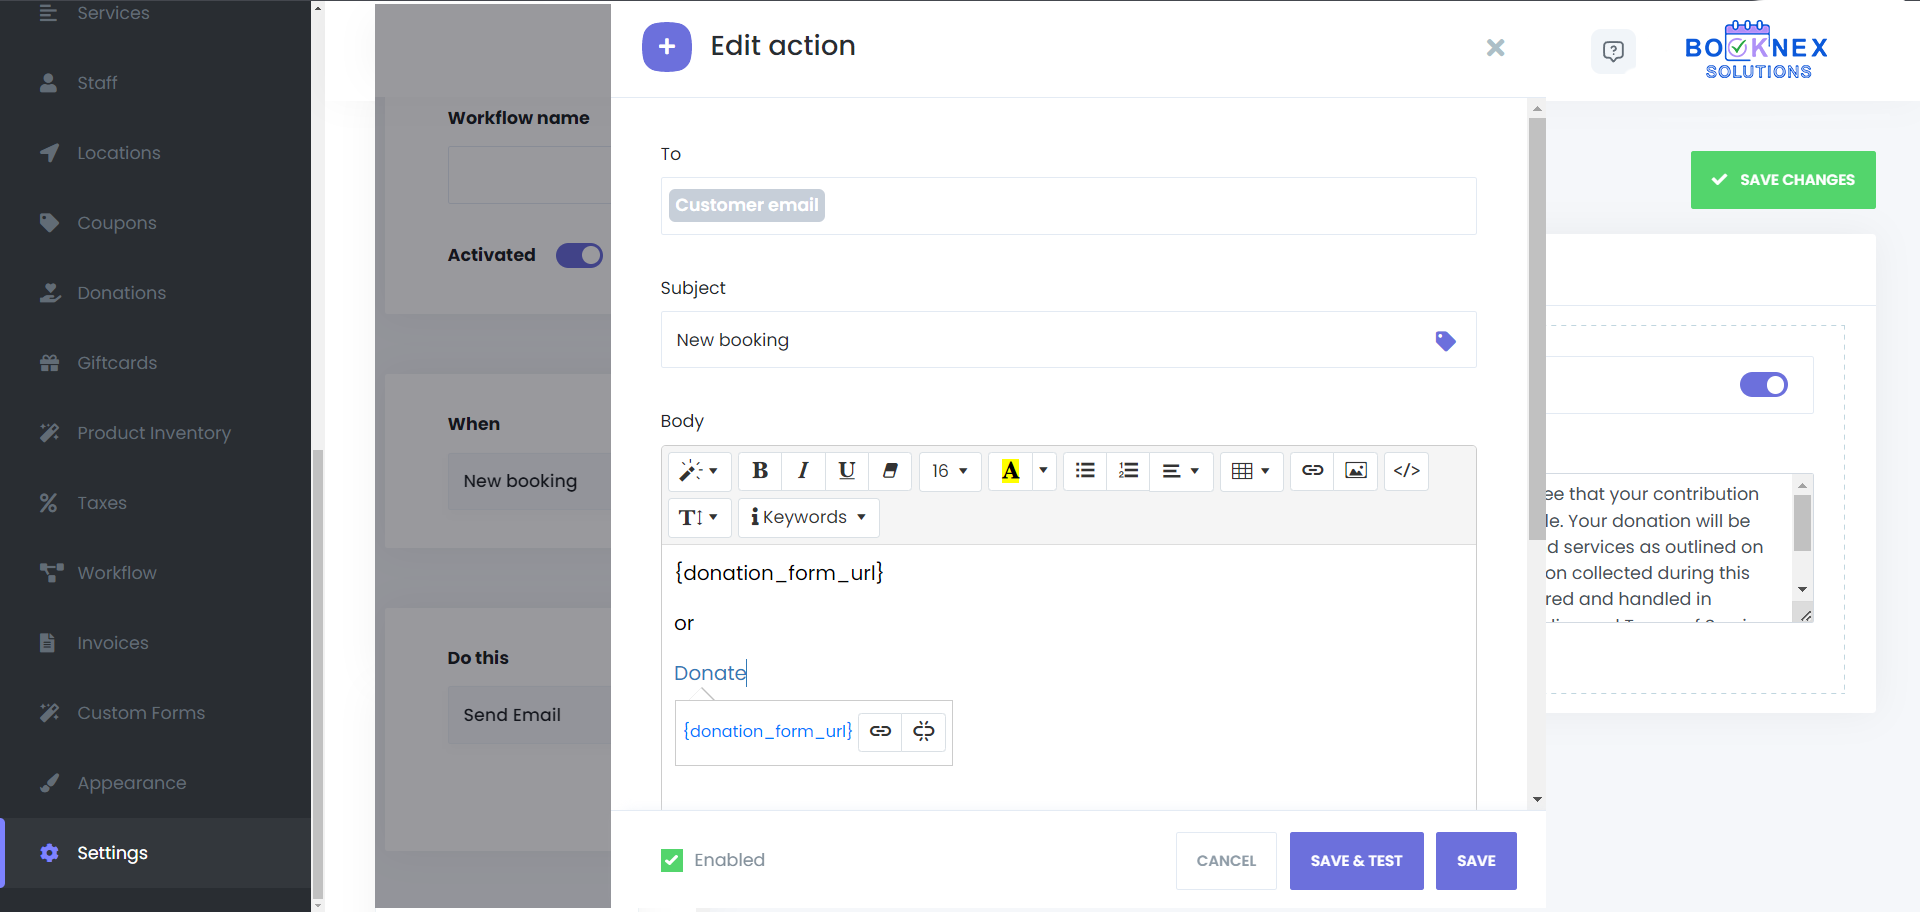Screen dimensions: 1920x912
Task: Click the unlink icon in link popup
Action: click(x=924, y=732)
